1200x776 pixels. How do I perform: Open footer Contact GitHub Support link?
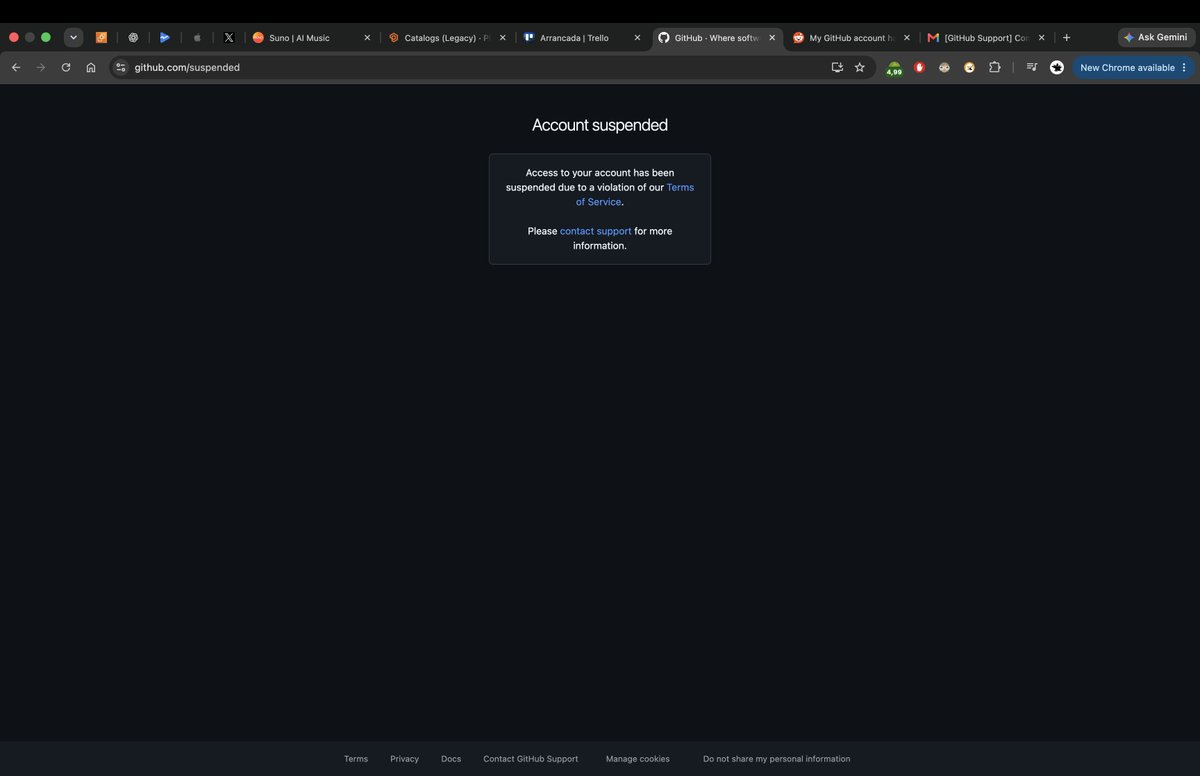[531, 759]
